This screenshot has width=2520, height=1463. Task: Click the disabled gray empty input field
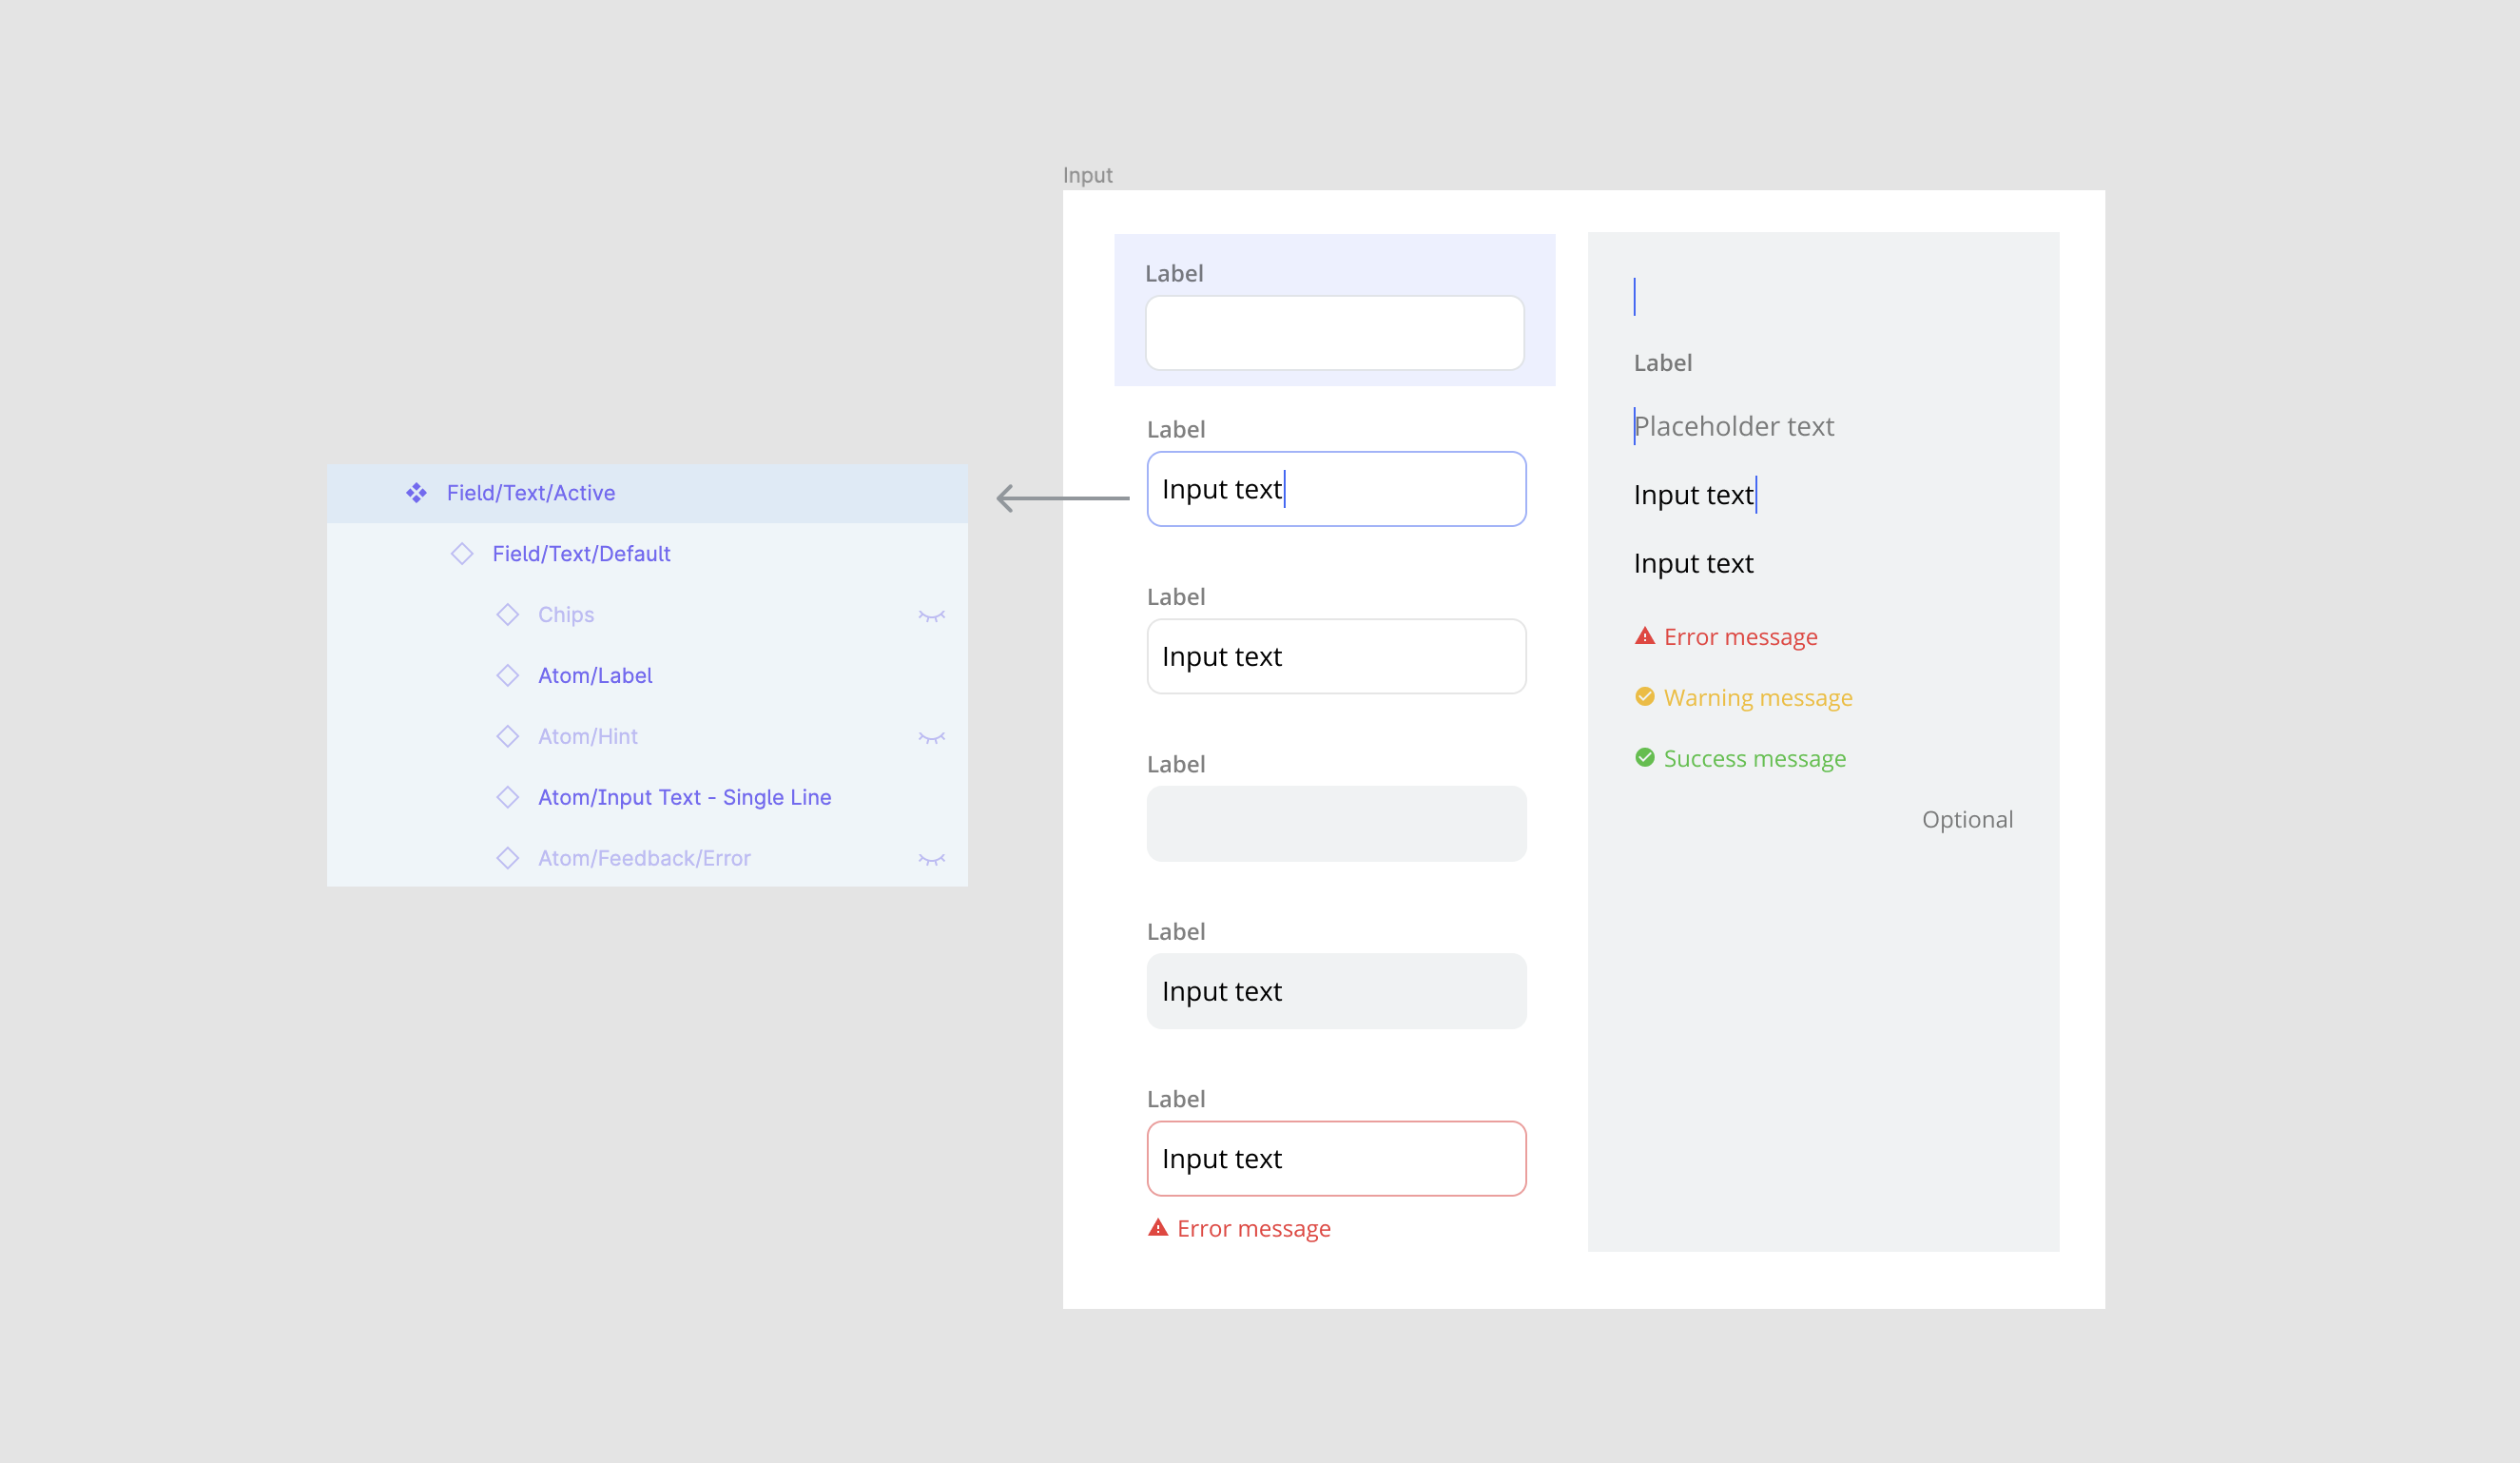coord(1336,823)
